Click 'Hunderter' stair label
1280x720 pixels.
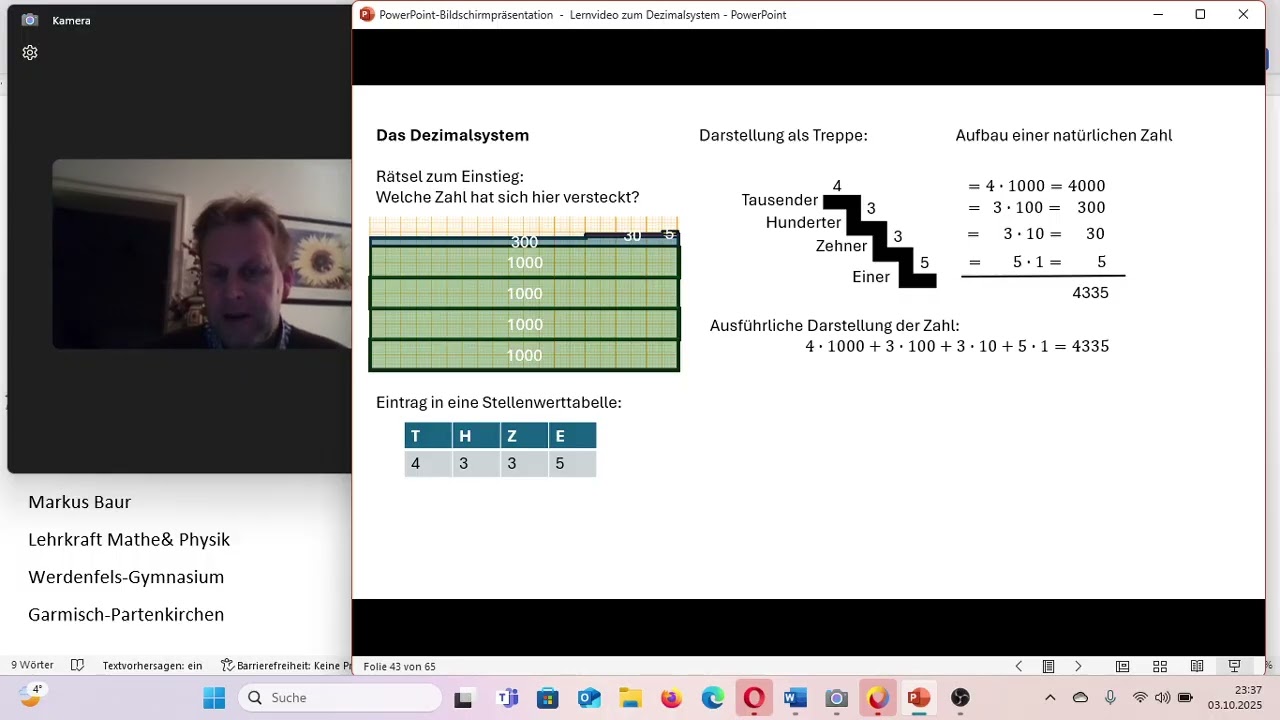point(803,223)
